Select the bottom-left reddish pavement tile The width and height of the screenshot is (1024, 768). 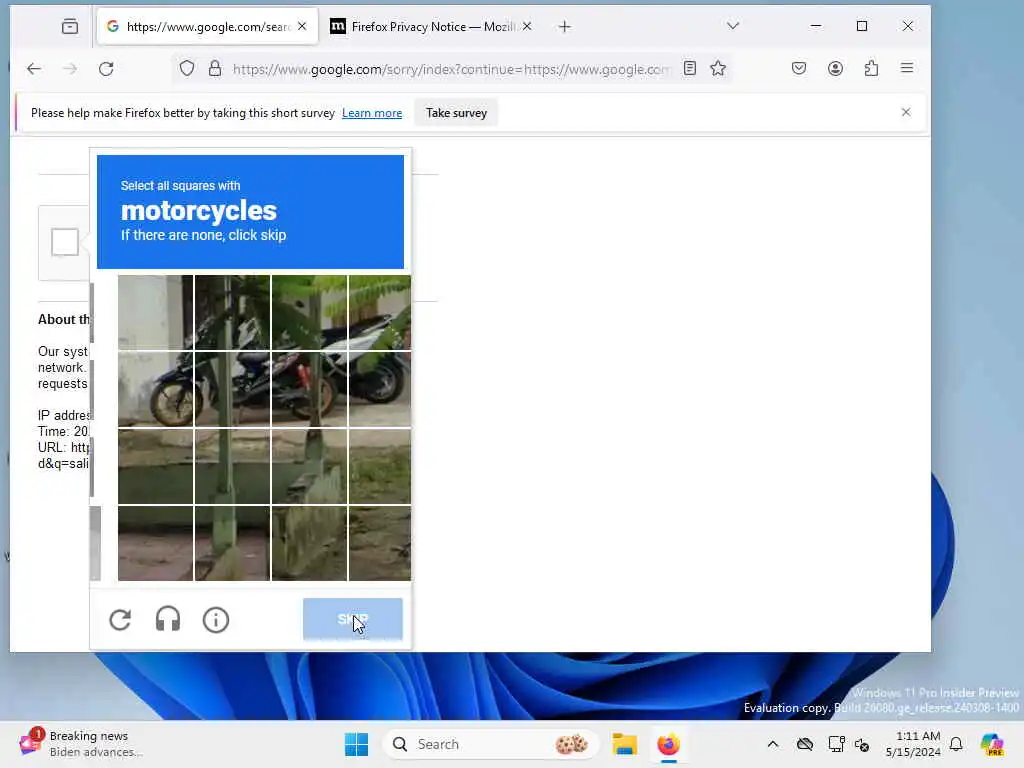(155, 543)
